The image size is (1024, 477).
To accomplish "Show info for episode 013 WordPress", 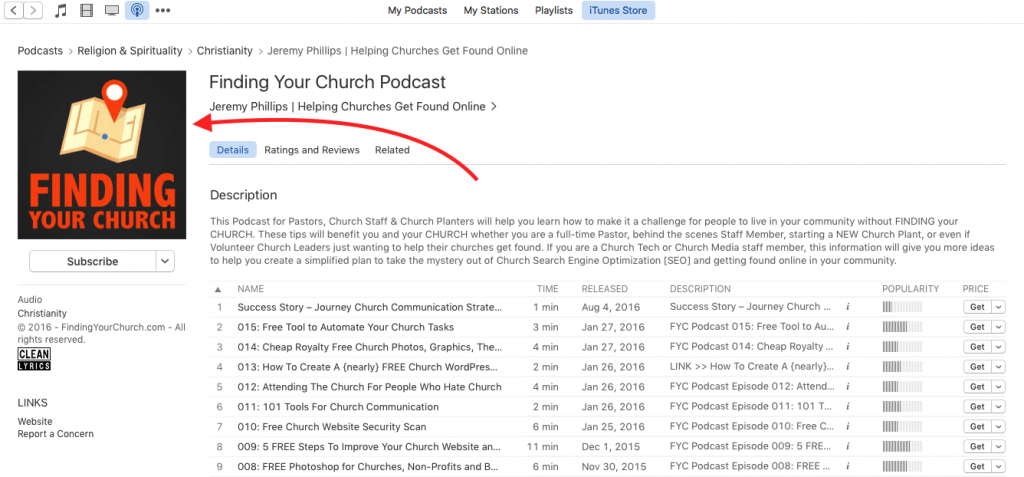I will [848, 367].
